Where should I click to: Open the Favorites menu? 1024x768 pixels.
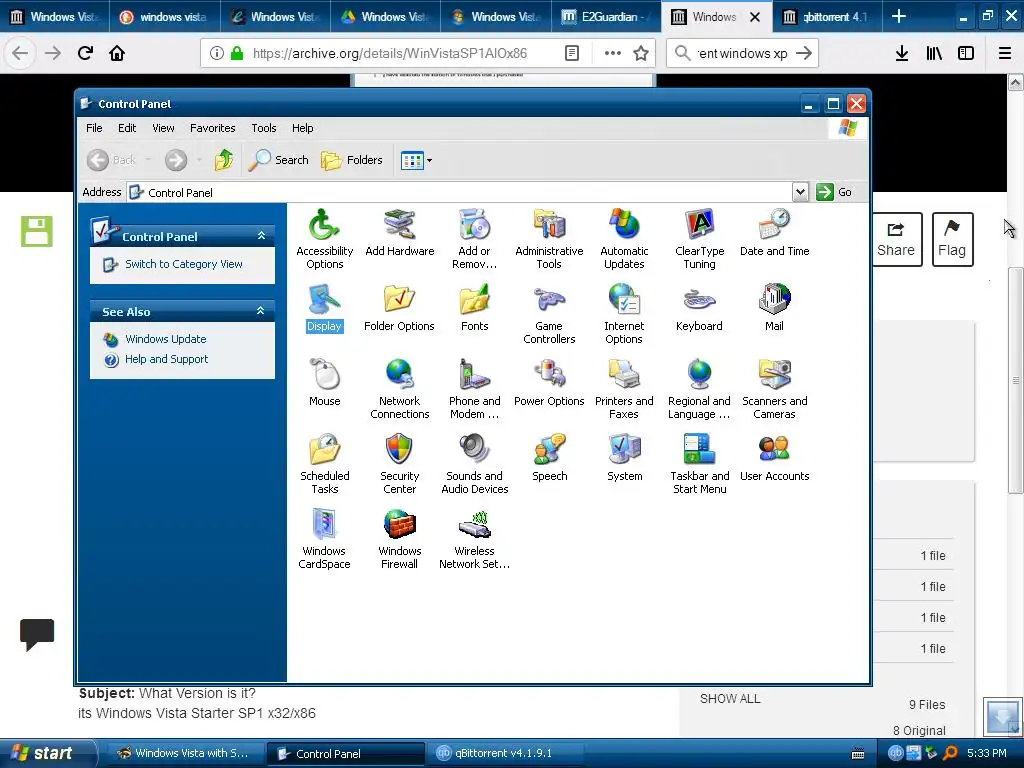tap(212, 128)
